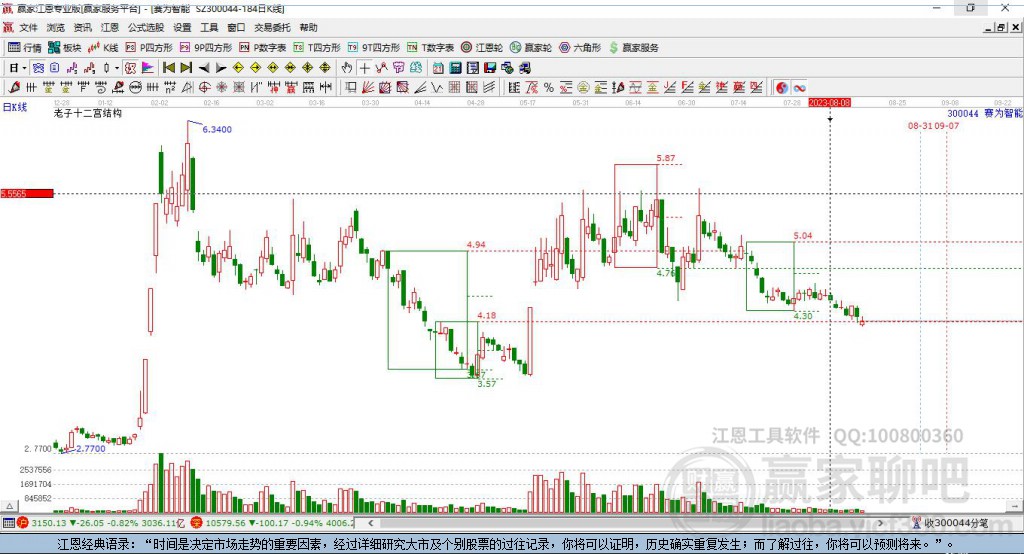Open the 六角形 hexagon tool
Screen dimensions: 1024x554
tap(581, 47)
